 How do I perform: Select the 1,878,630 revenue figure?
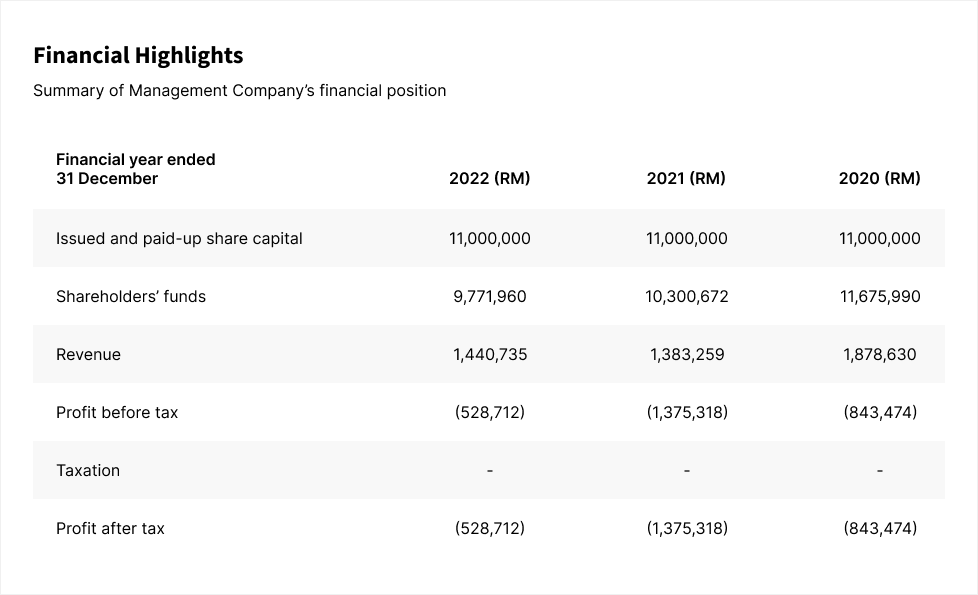click(880, 355)
